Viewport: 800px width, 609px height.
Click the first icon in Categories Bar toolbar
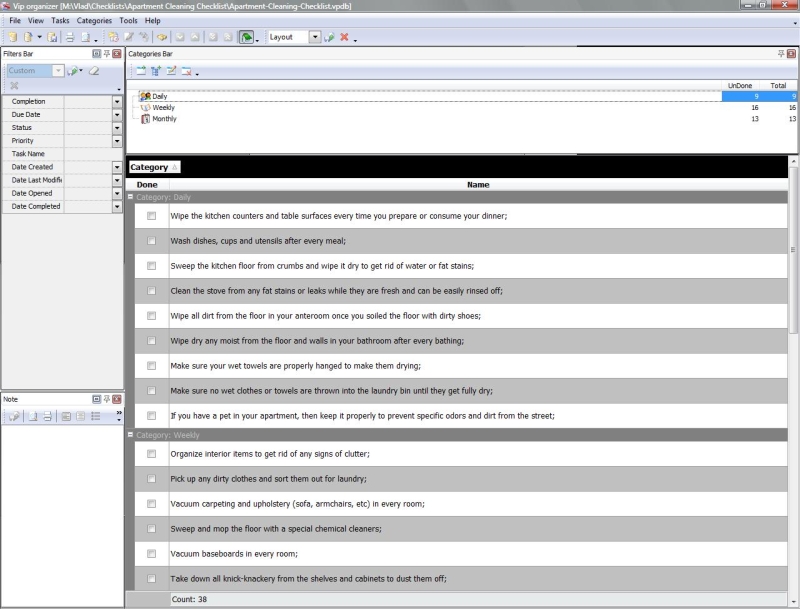(140, 71)
